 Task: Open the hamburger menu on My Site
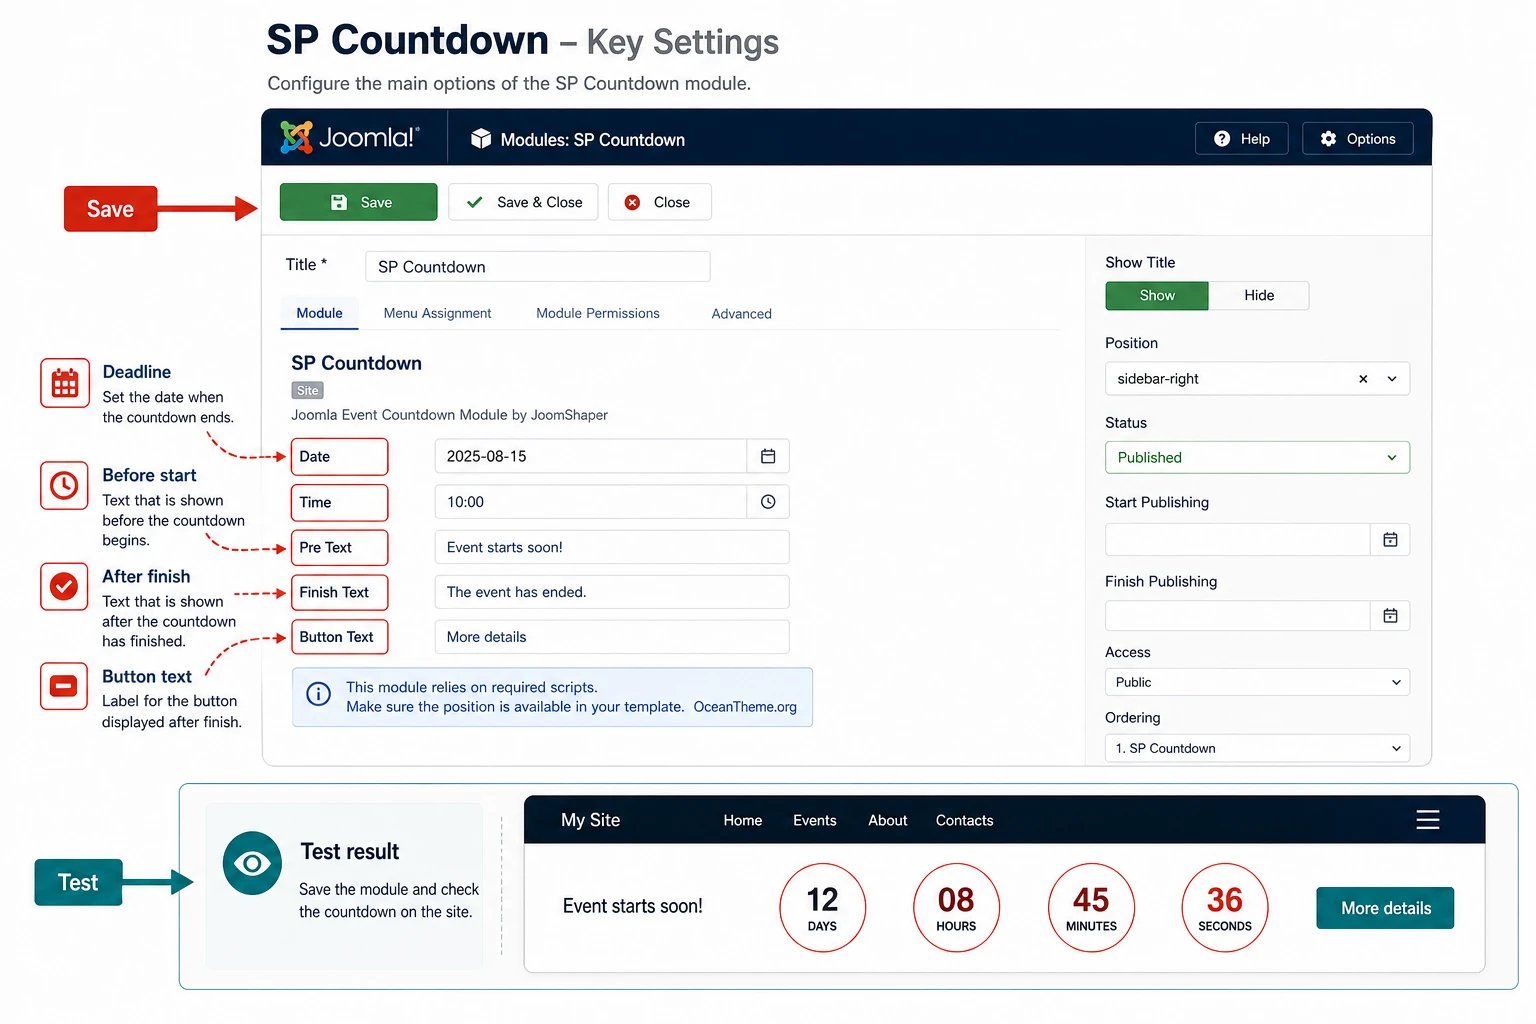point(1428,820)
